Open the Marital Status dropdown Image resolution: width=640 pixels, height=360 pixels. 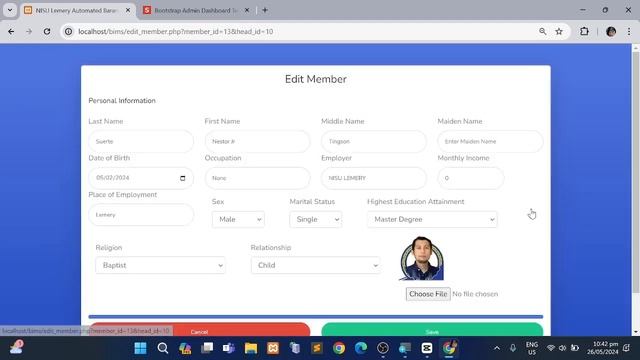[316, 219]
